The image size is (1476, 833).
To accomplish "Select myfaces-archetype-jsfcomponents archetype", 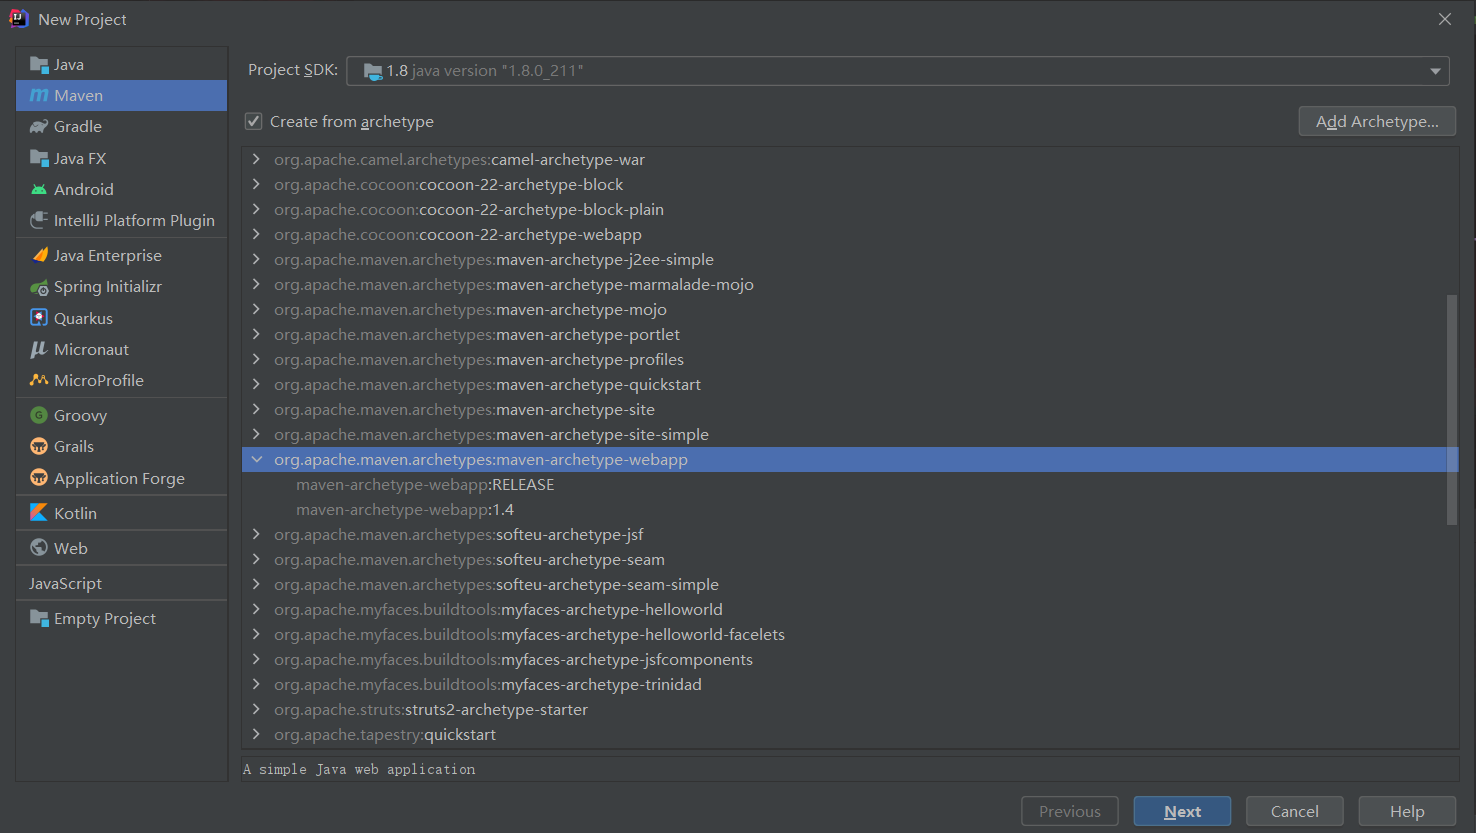I will tap(513, 660).
